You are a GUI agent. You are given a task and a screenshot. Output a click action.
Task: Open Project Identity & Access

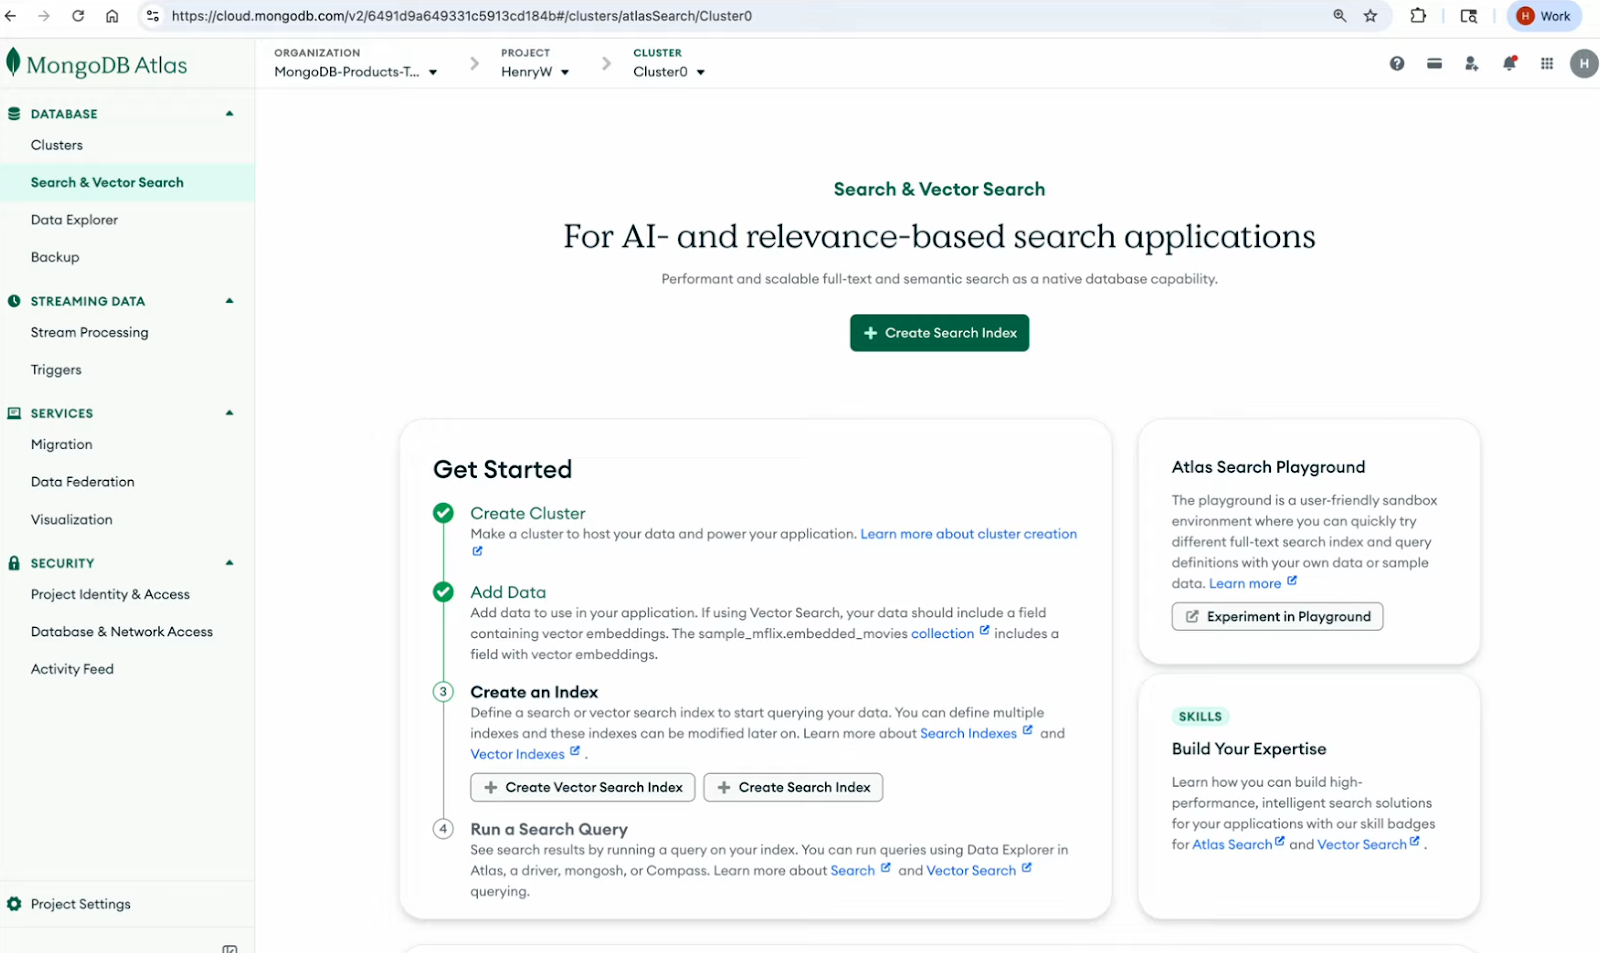coord(110,594)
